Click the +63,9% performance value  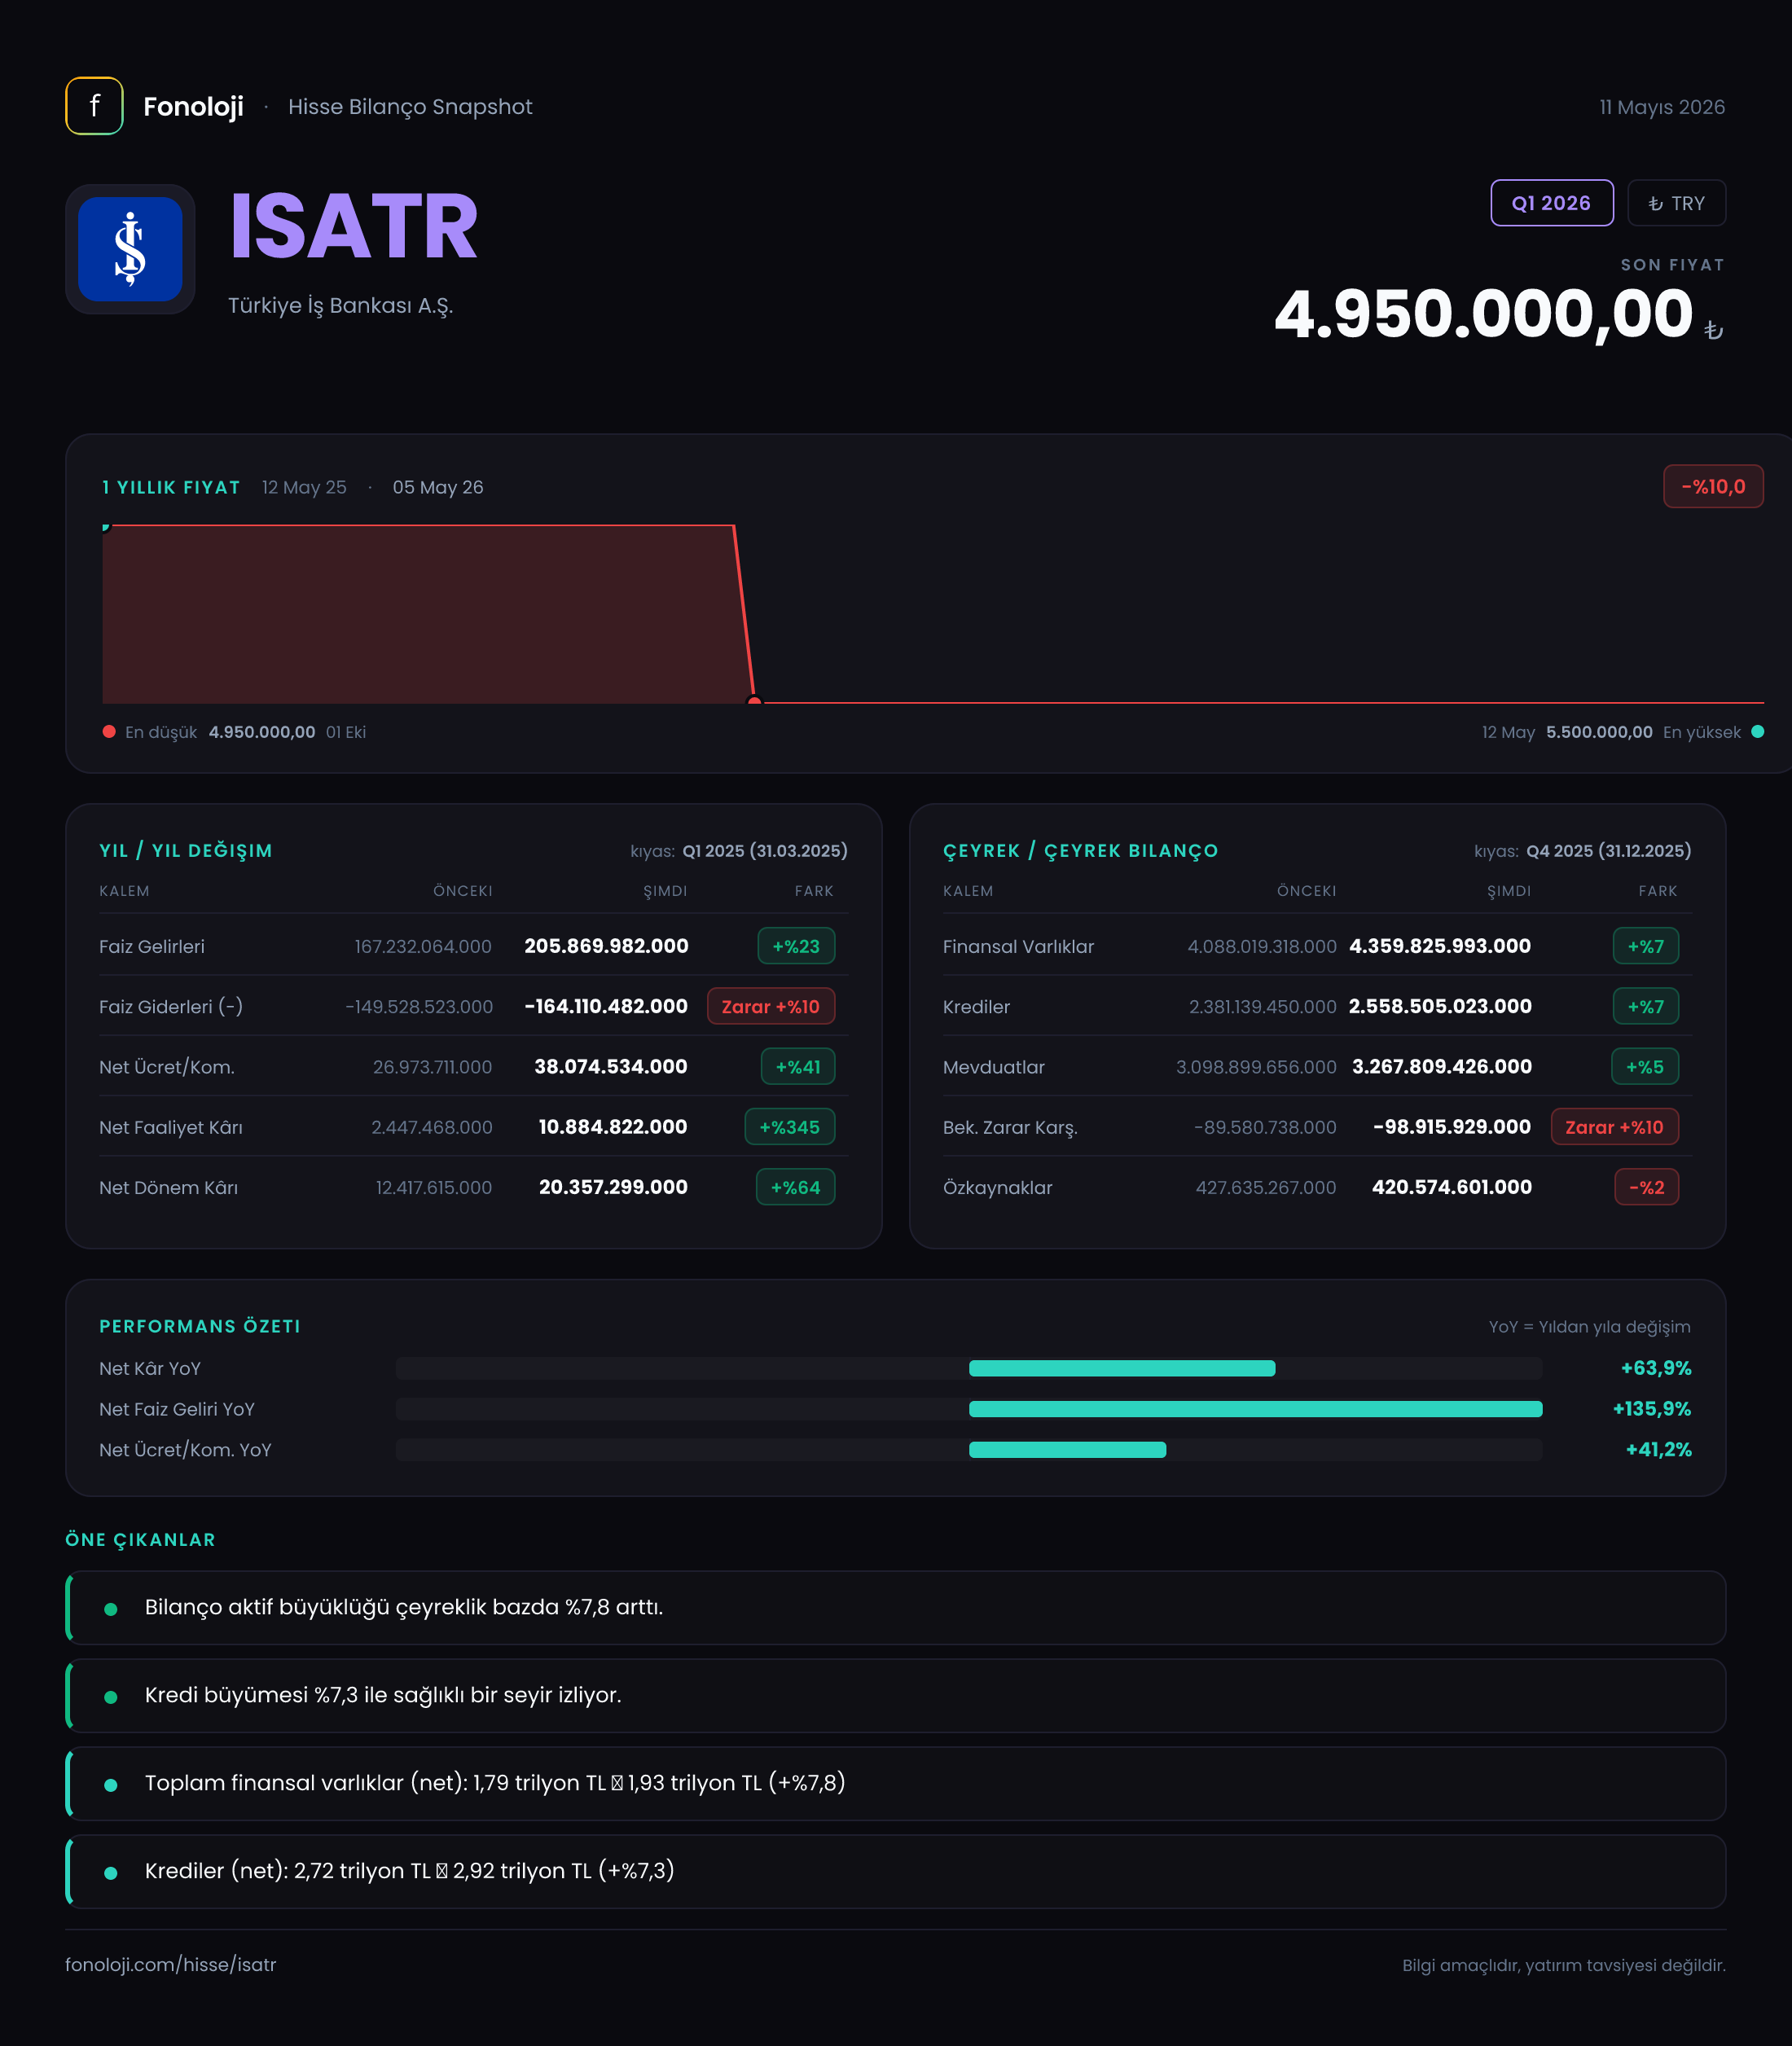(x=1656, y=1368)
